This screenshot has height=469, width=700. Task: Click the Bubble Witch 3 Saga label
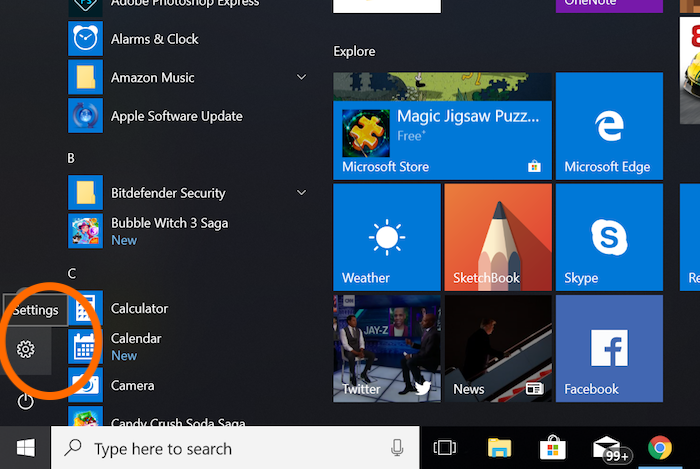170,223
